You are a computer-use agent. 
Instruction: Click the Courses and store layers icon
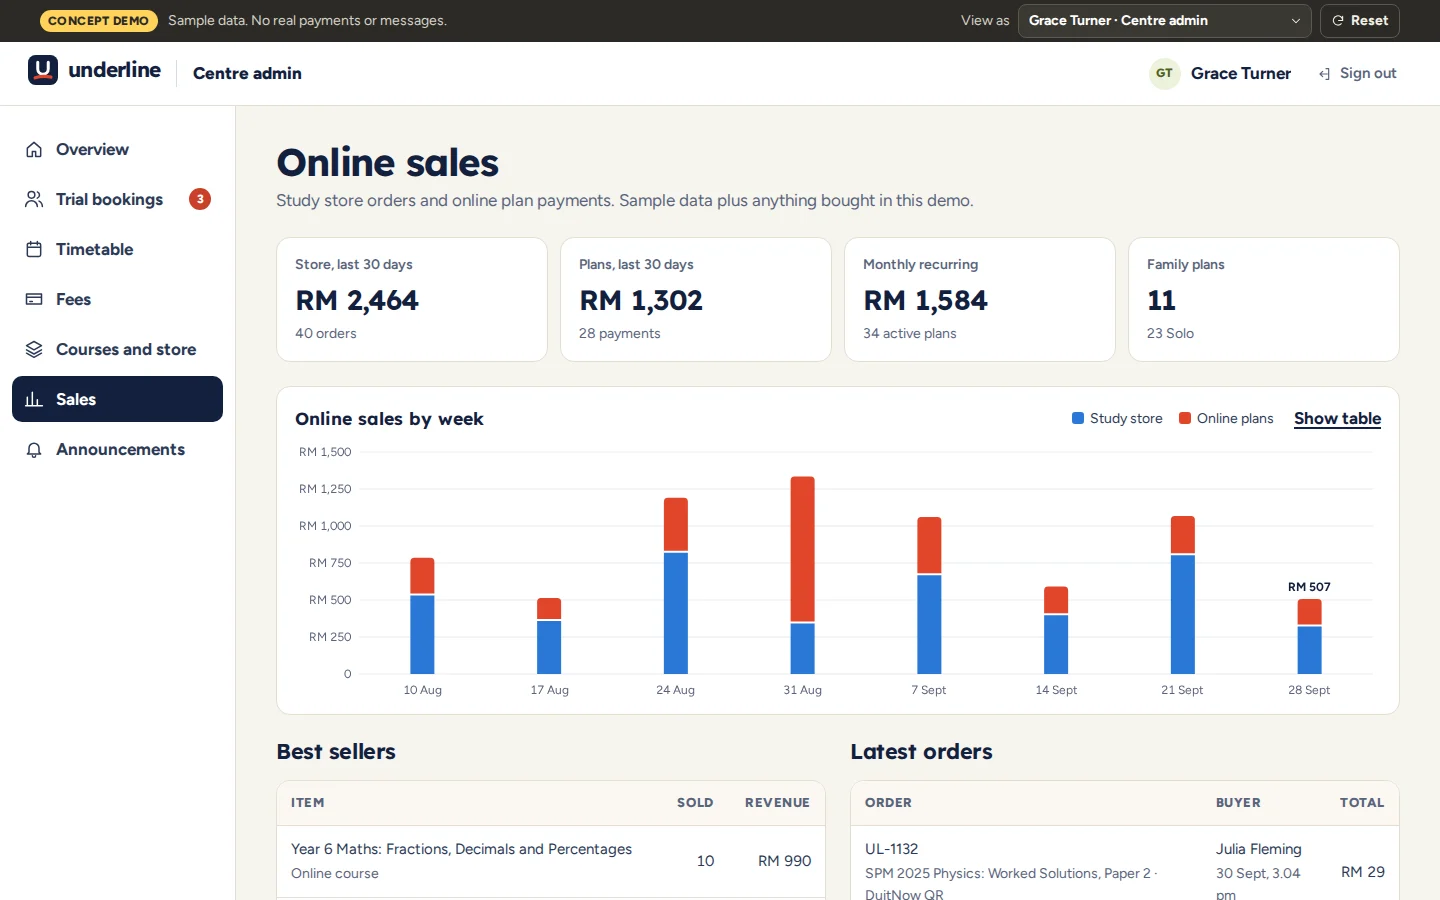click(x=34, y=350)
